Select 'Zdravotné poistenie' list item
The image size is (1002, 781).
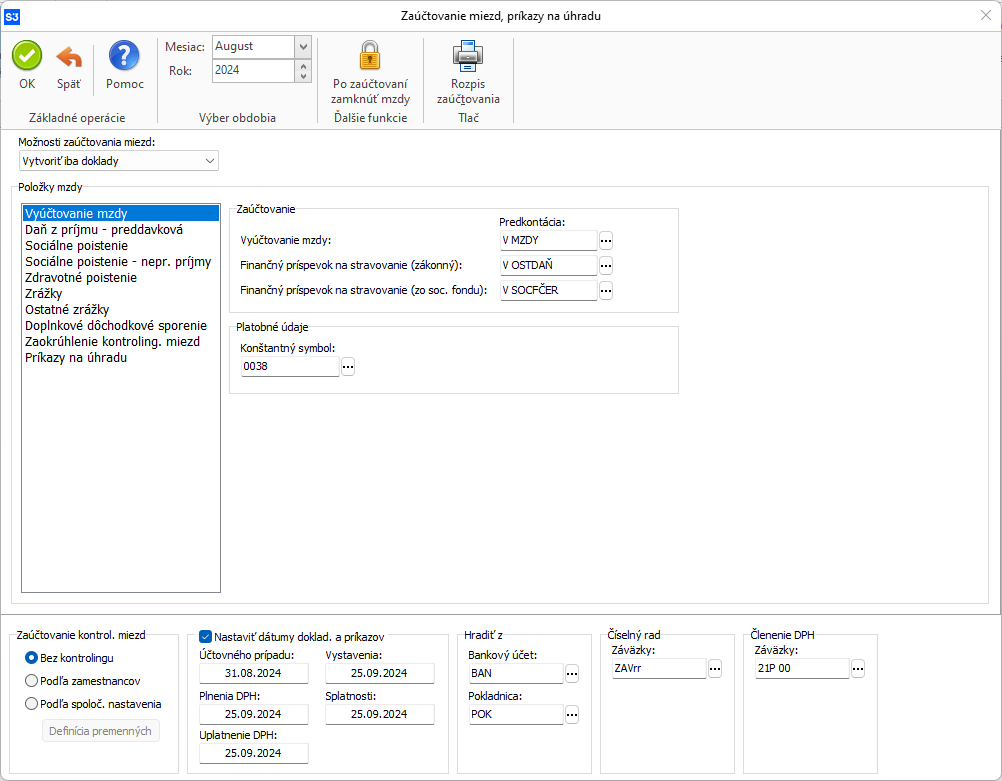pos(121,277)
